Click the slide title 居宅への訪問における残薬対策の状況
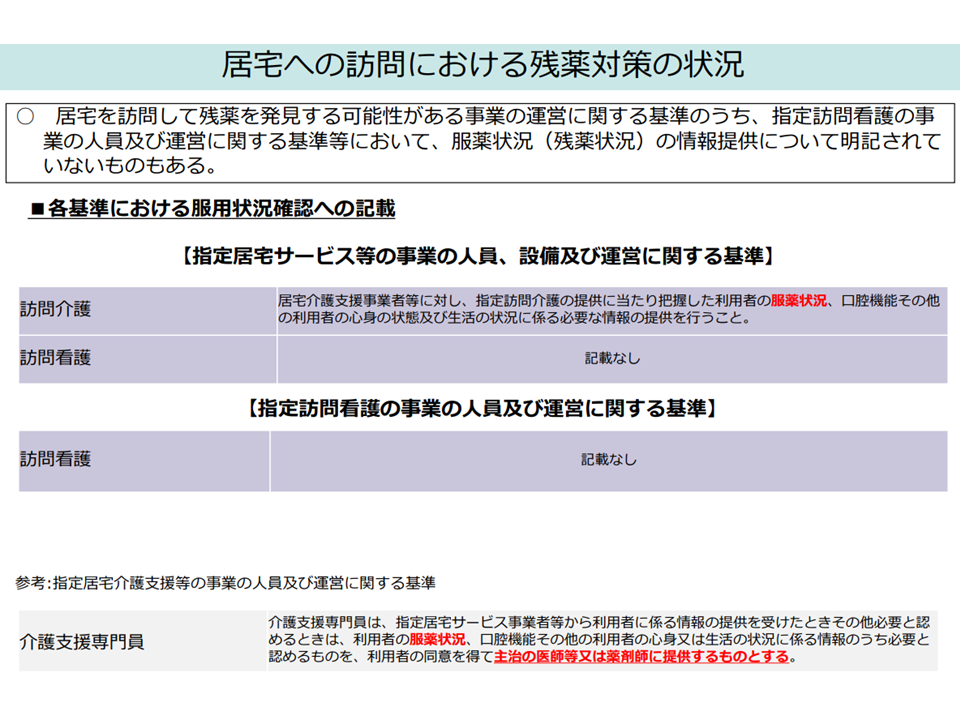 click(x=482, y=66)
